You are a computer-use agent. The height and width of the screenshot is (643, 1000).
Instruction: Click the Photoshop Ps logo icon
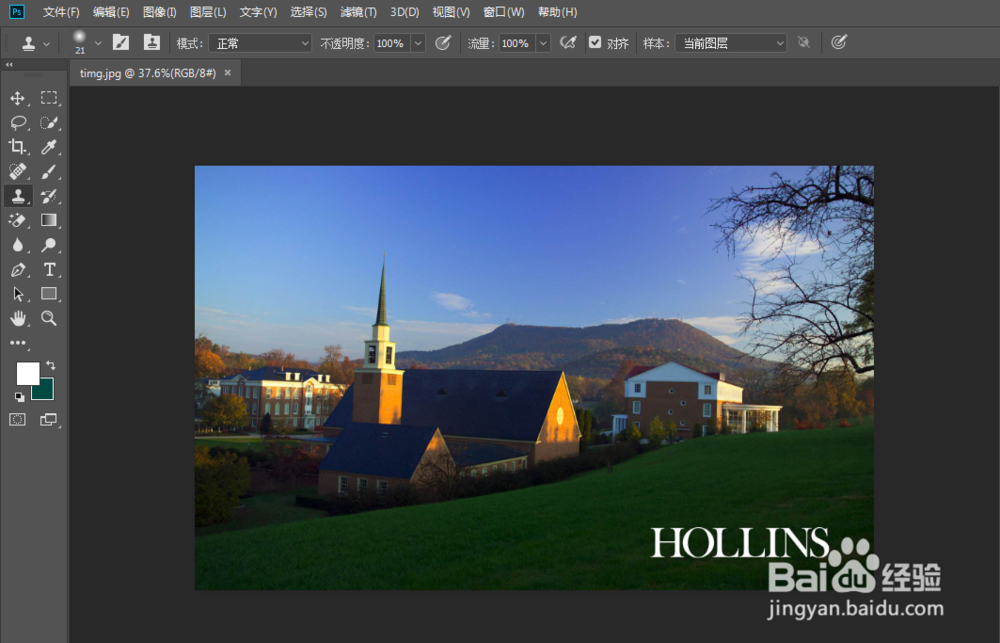click(17, 11)
